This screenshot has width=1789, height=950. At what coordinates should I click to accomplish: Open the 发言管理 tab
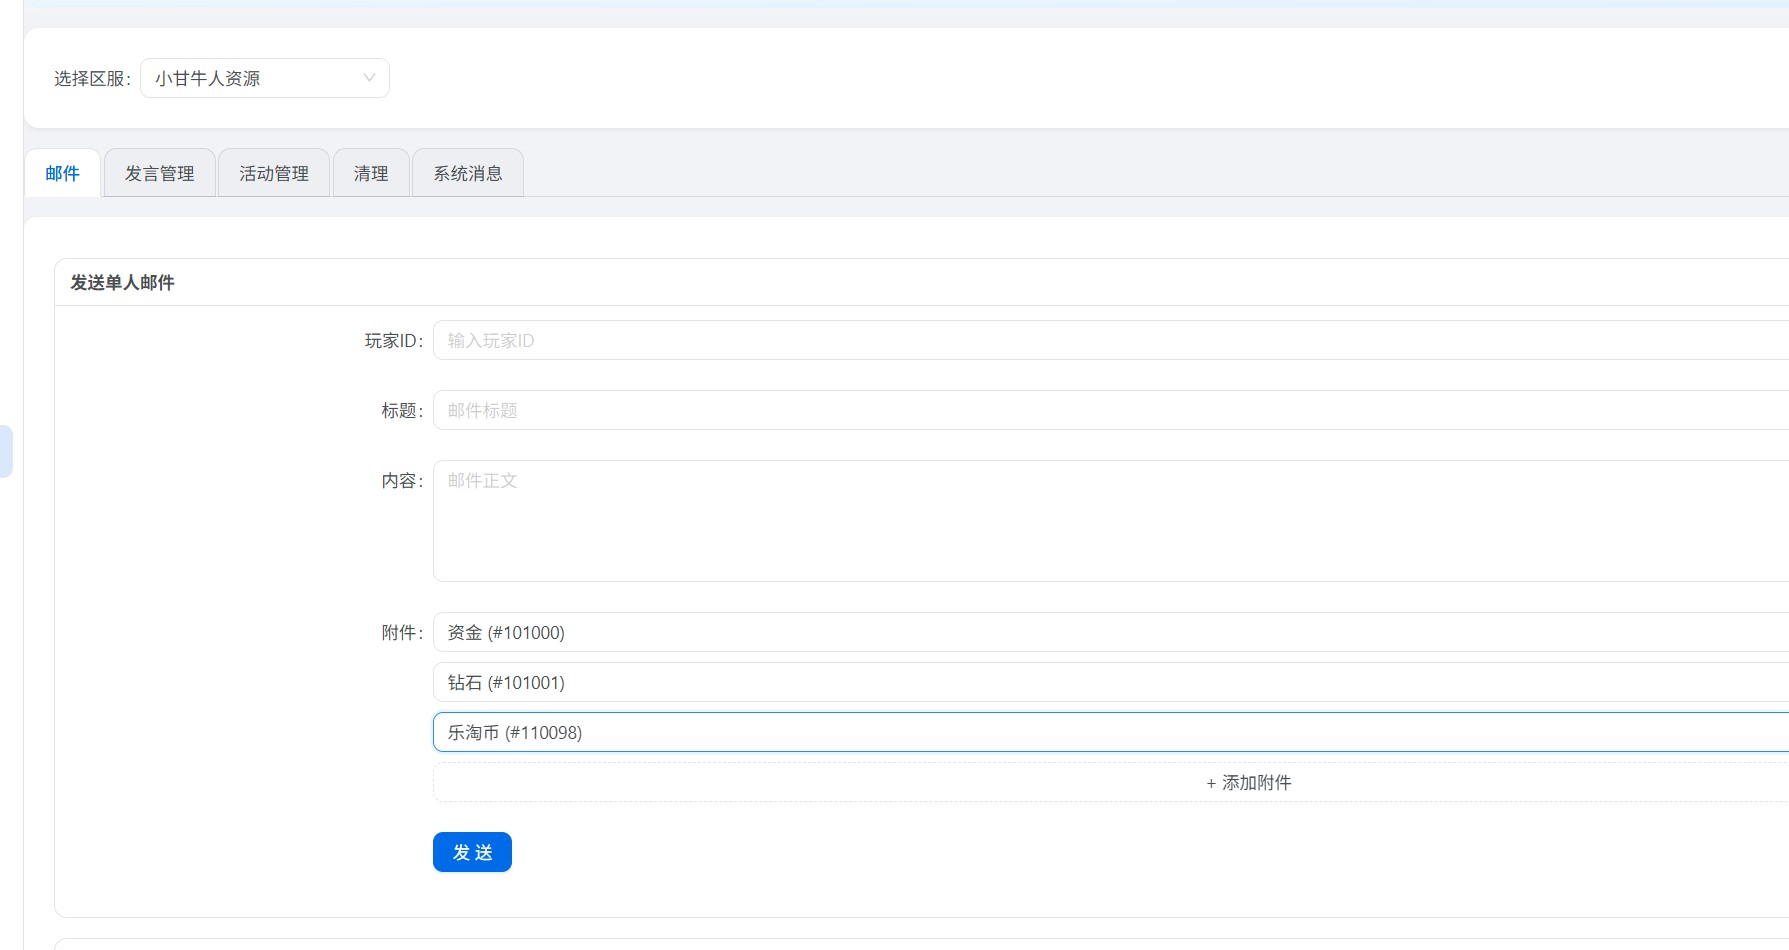160,173
